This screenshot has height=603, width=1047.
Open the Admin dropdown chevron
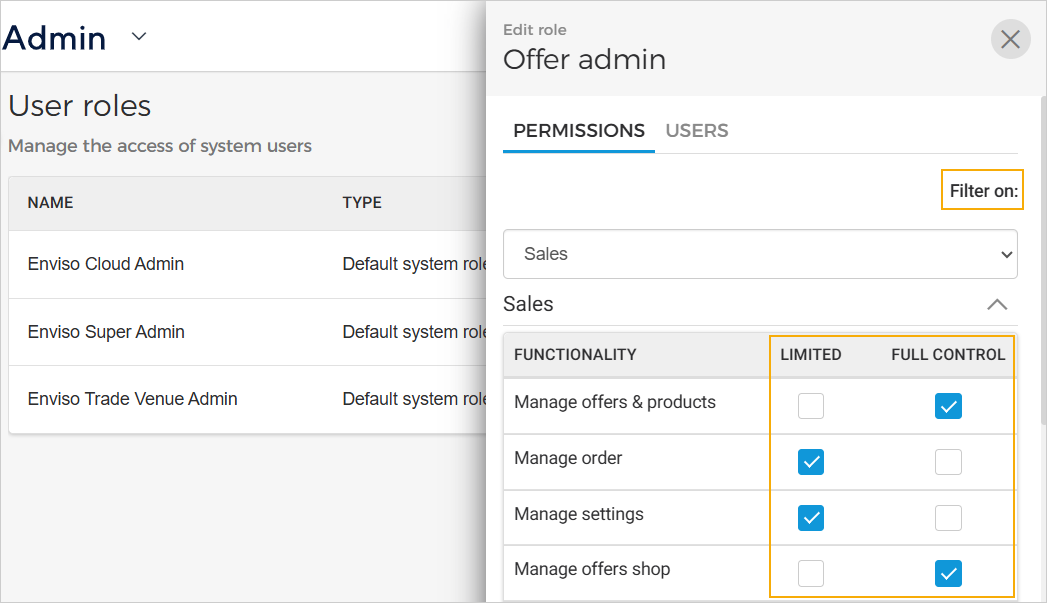tap(139, 37)
